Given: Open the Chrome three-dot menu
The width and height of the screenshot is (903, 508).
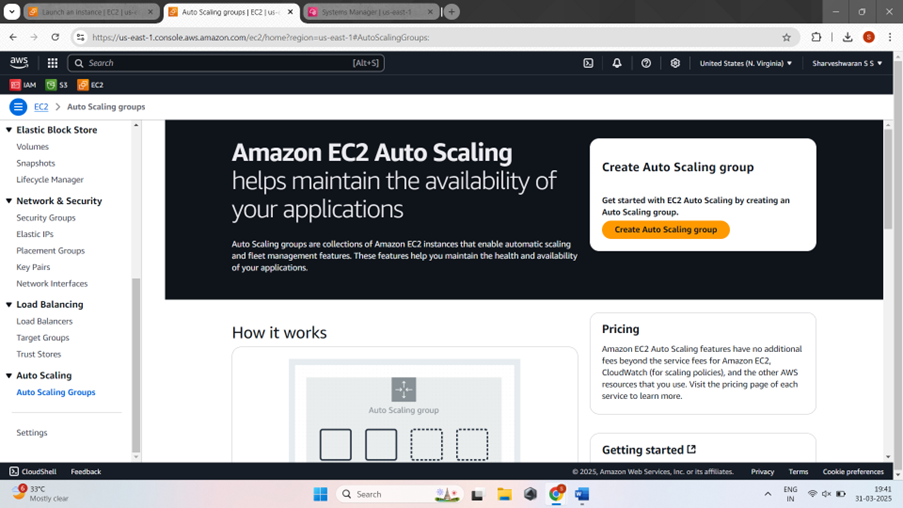Looking at the screenshot, I should 890,37.
